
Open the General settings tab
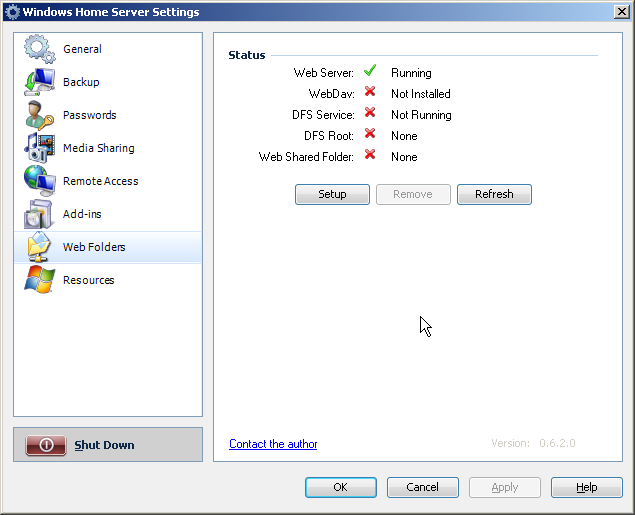click(x=82, y=49)
